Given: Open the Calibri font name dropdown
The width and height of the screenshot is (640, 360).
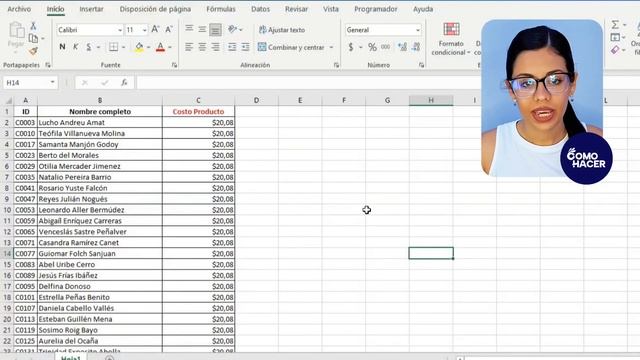Looking at the screenshot, I should [x=120, y=30].
